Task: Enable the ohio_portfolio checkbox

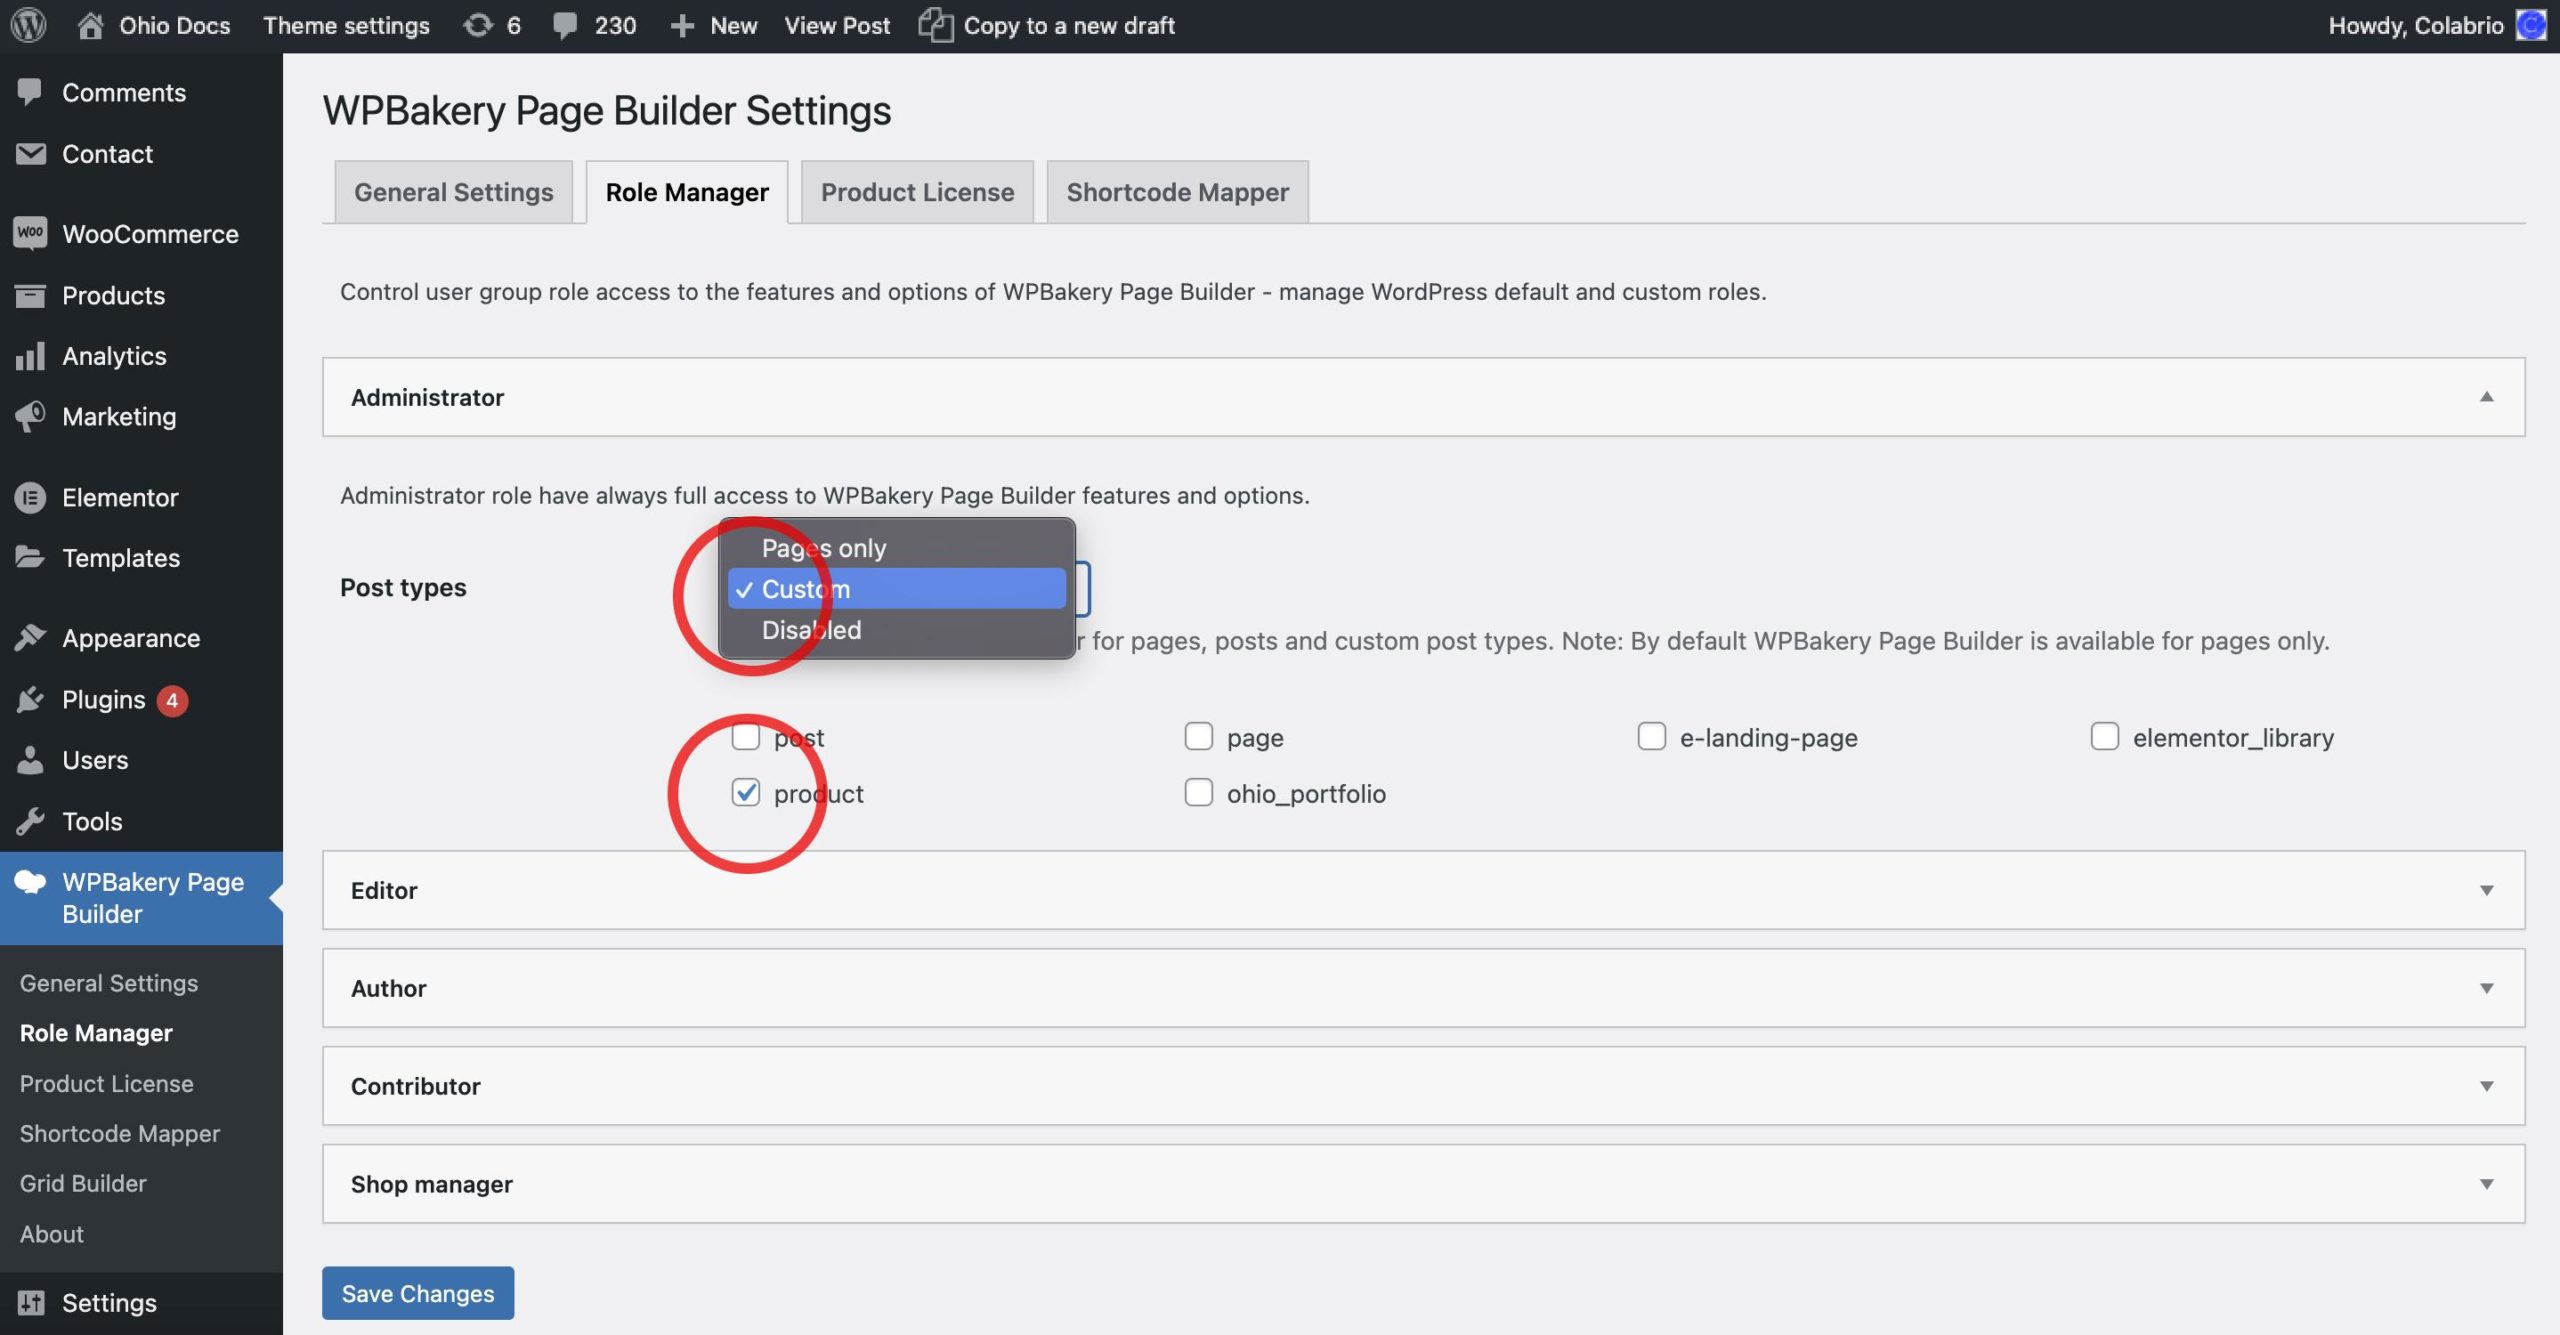Action: (1199, 792)
